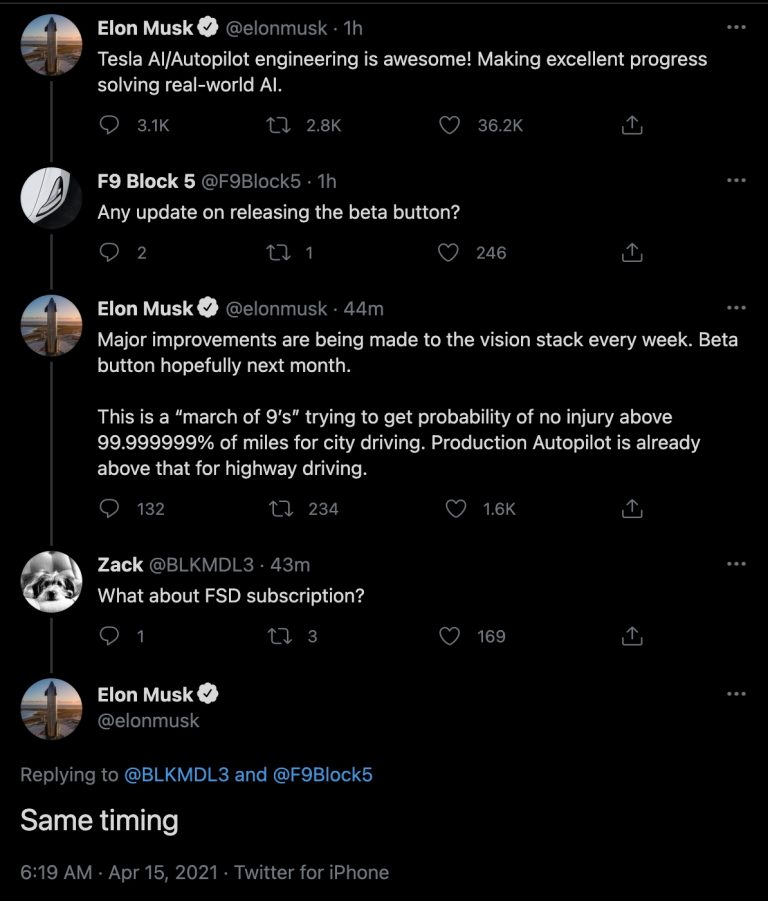Retweet F9 Block 5's beta button tweet
Screen dimensions: 768x901
click(279, 252)
